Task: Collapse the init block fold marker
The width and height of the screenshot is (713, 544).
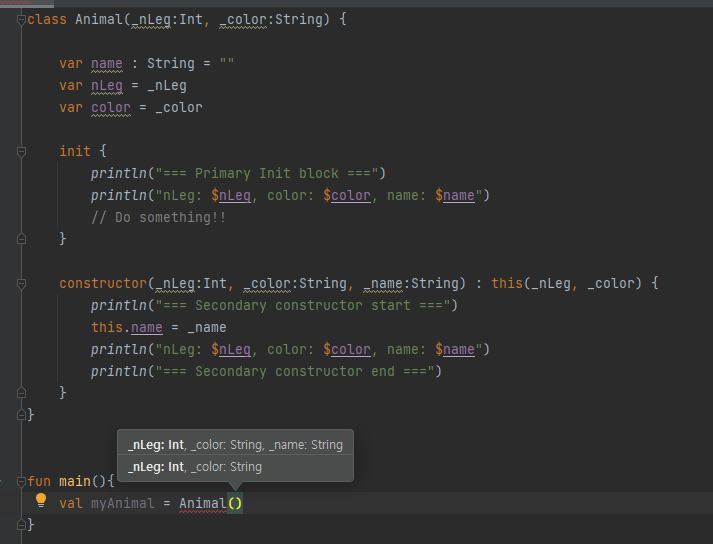Action: tap(21, 151)
